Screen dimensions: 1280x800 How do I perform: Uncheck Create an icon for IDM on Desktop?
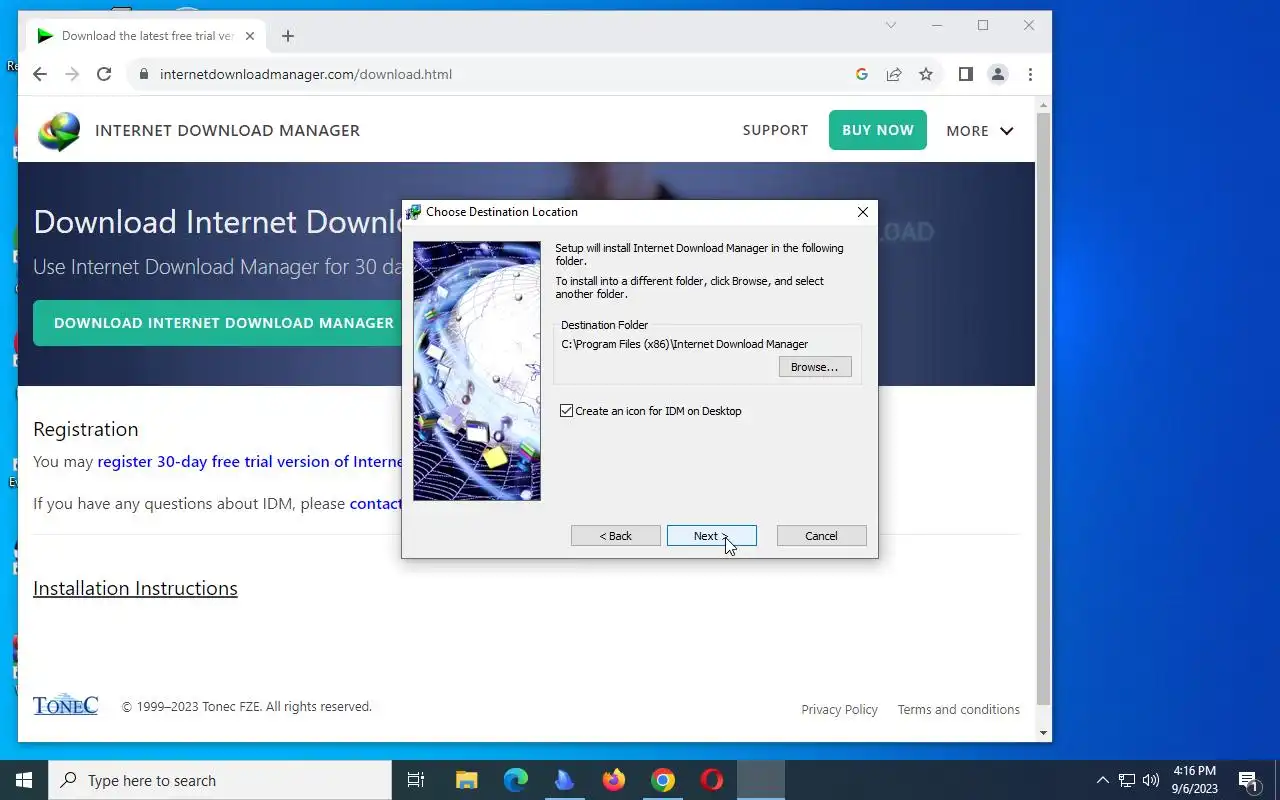567,411
